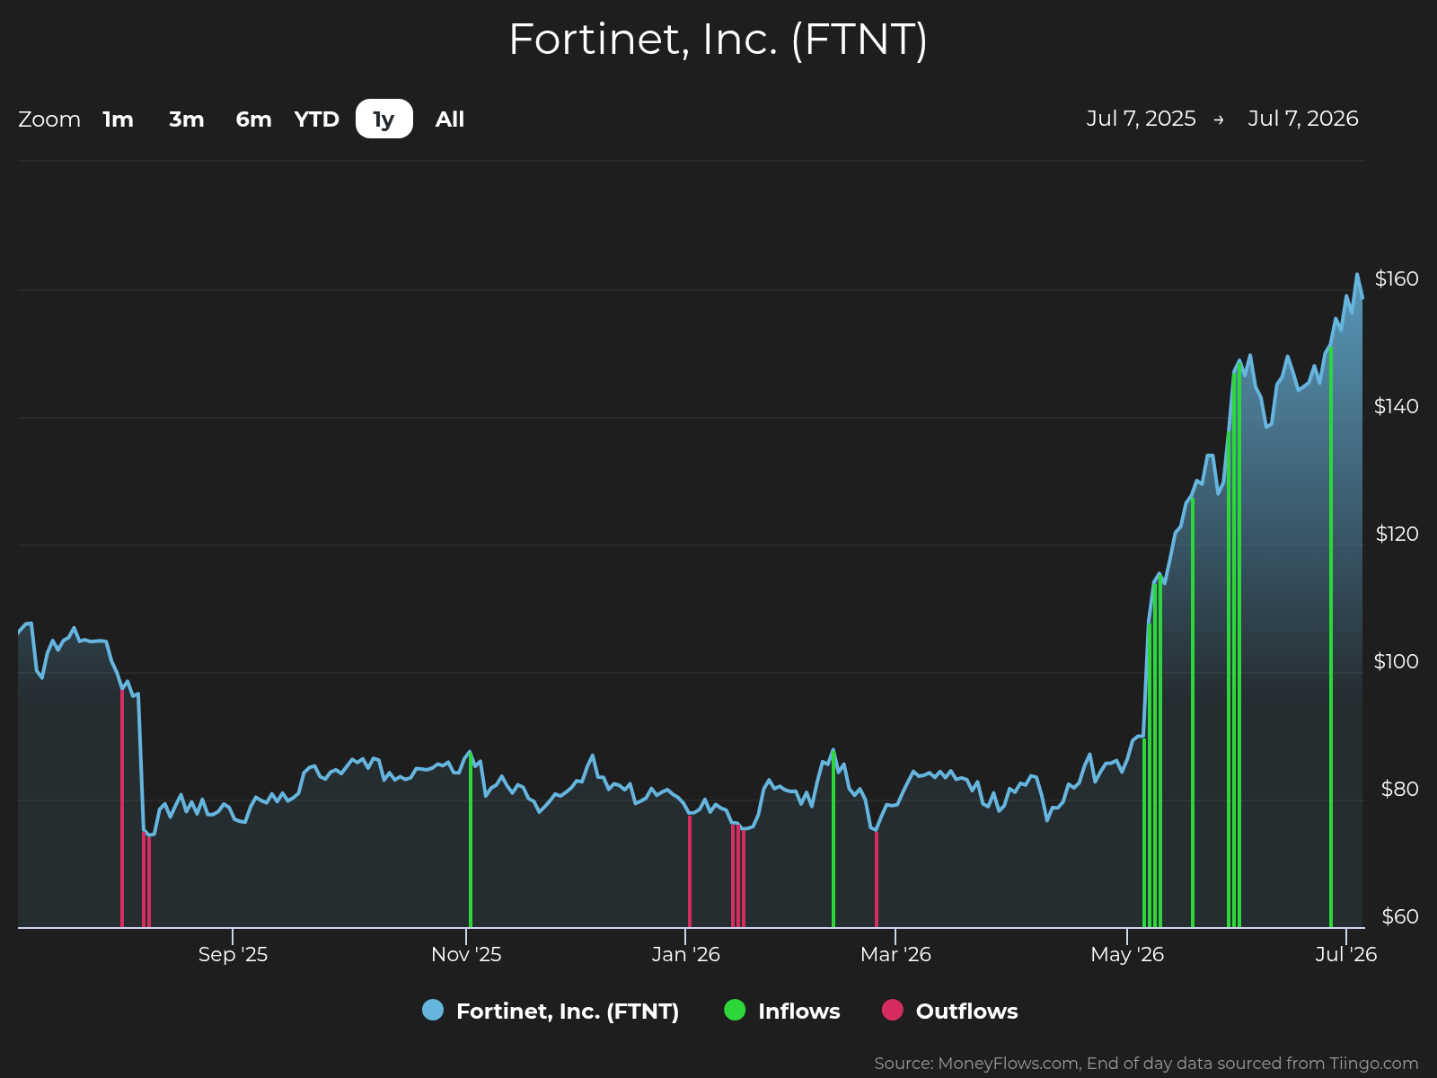Screen dimensions: 1437x1078
Task: Click the MoneyFlows.com source credit text
Action: 1146,1063
